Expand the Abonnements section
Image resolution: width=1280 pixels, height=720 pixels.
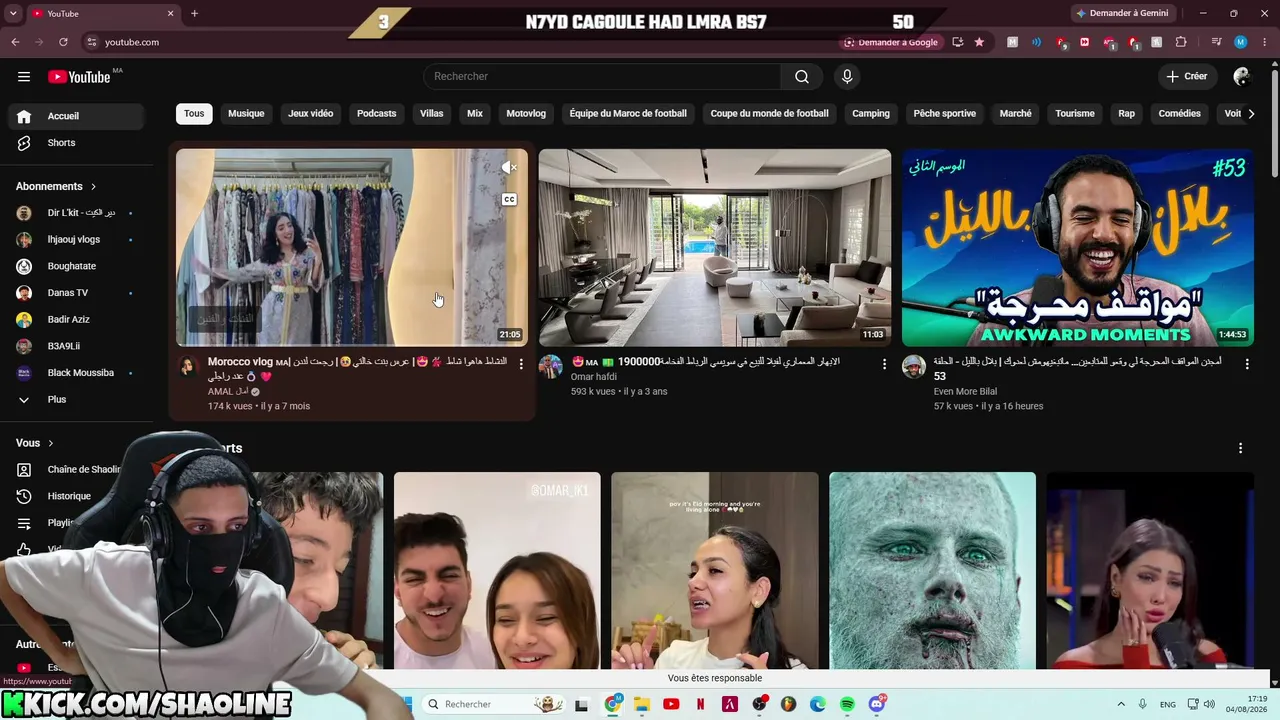click(x=57, y=187)
